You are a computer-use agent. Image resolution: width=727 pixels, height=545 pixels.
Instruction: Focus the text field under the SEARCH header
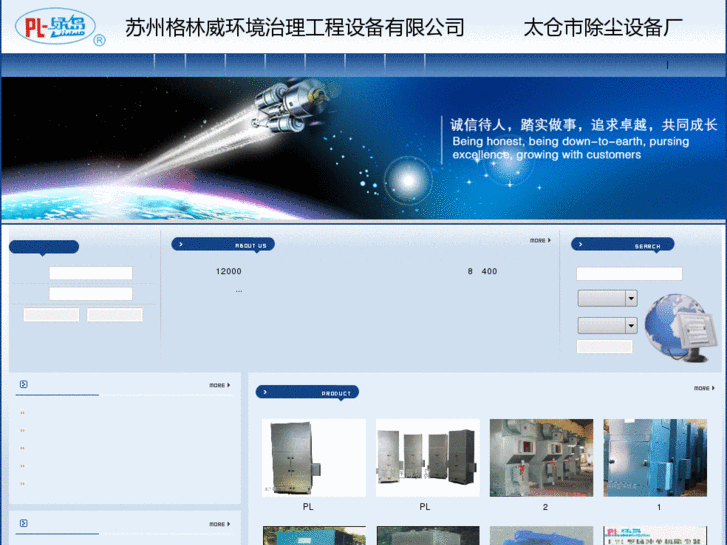tap(629, 274)
